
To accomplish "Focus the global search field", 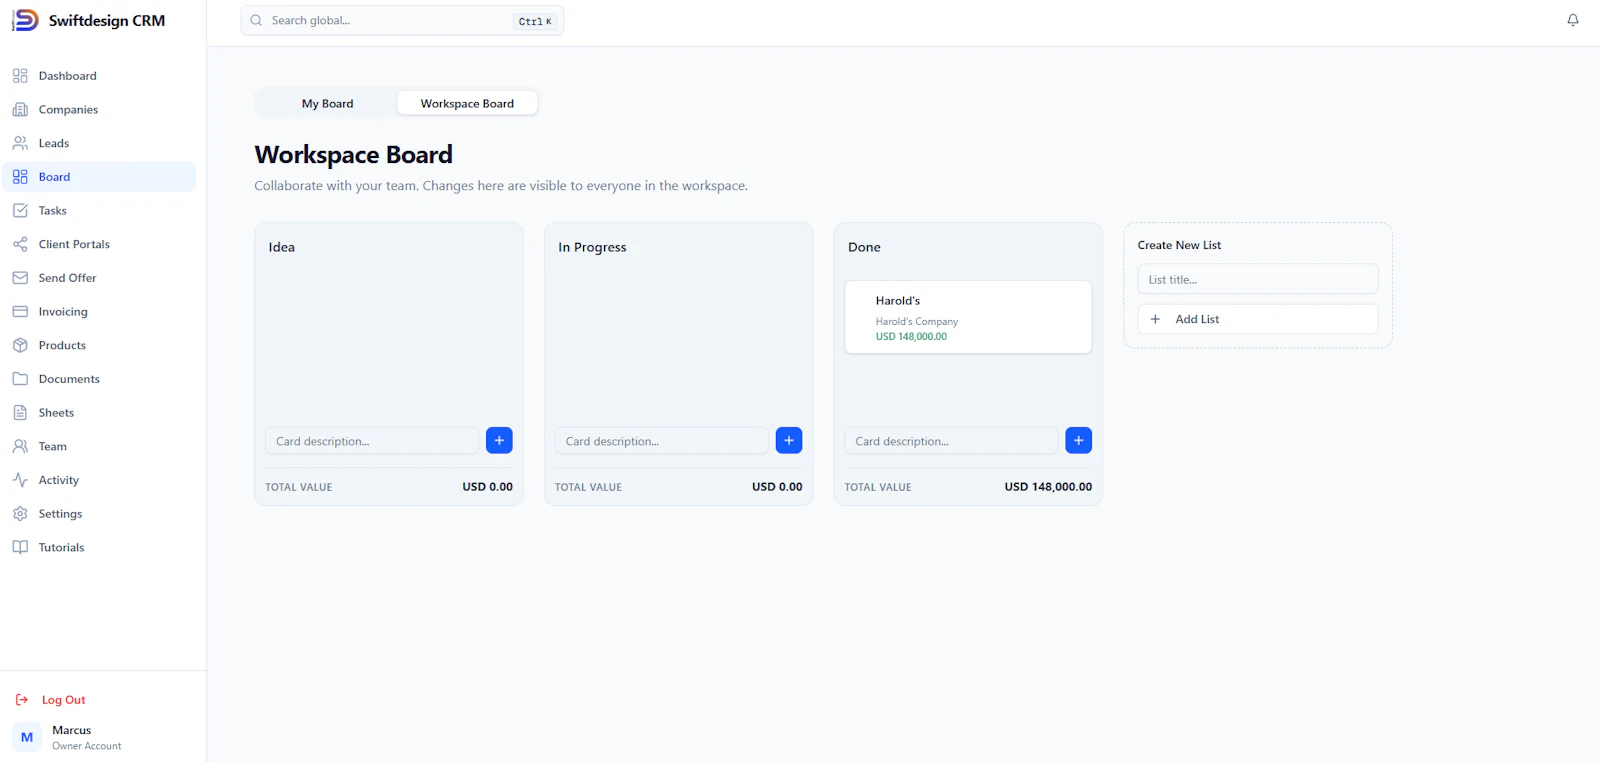I will [x=402, y=20].
